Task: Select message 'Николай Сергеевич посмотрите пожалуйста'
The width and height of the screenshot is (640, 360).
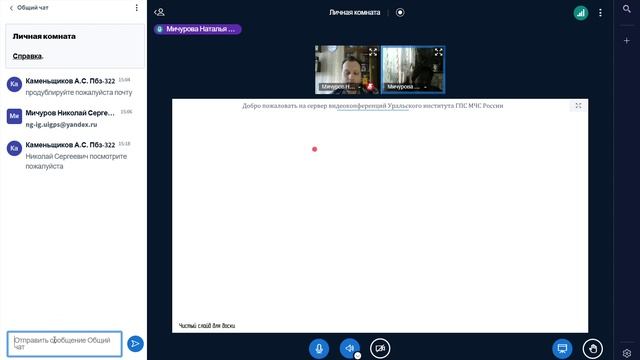Action: click(x=76, y=161)
